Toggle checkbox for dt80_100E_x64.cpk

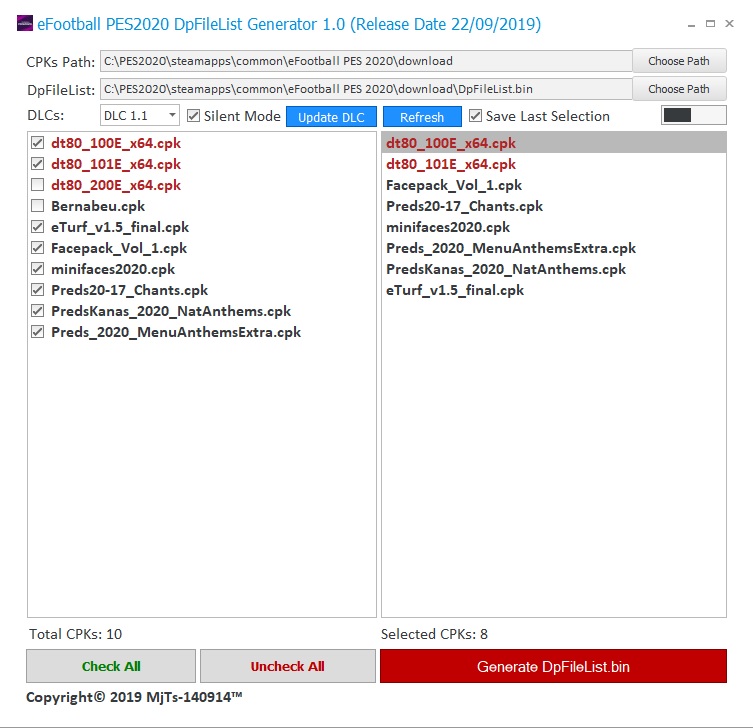point(37,143)
